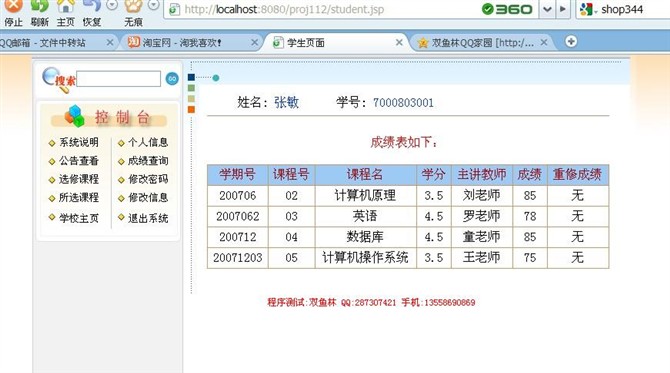The width and height of the screenshot is (670, 373).
Task: Click the student name 张敏
Action: tap(286, 103)
